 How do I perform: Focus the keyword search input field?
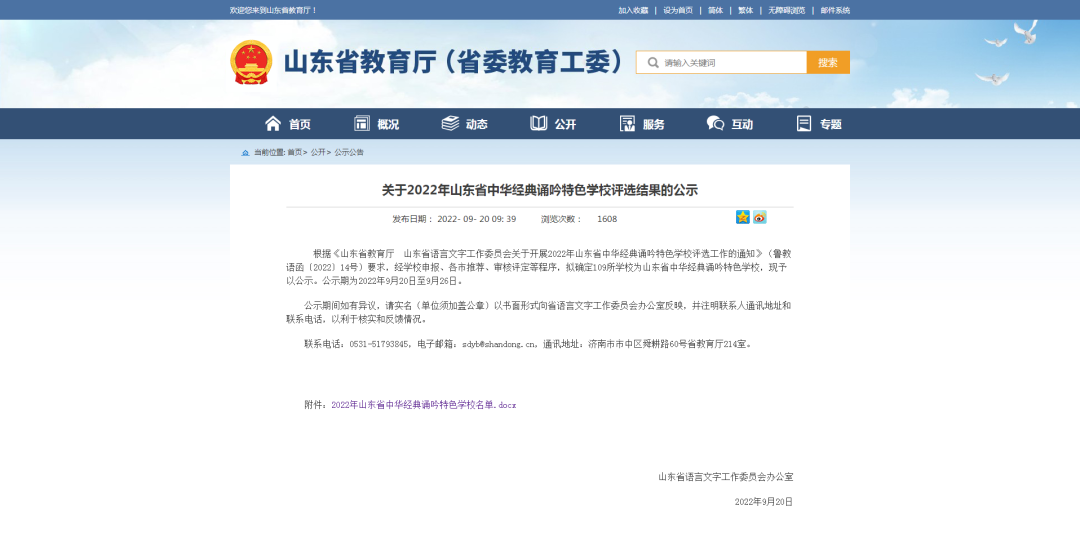(x=733, y=62)
